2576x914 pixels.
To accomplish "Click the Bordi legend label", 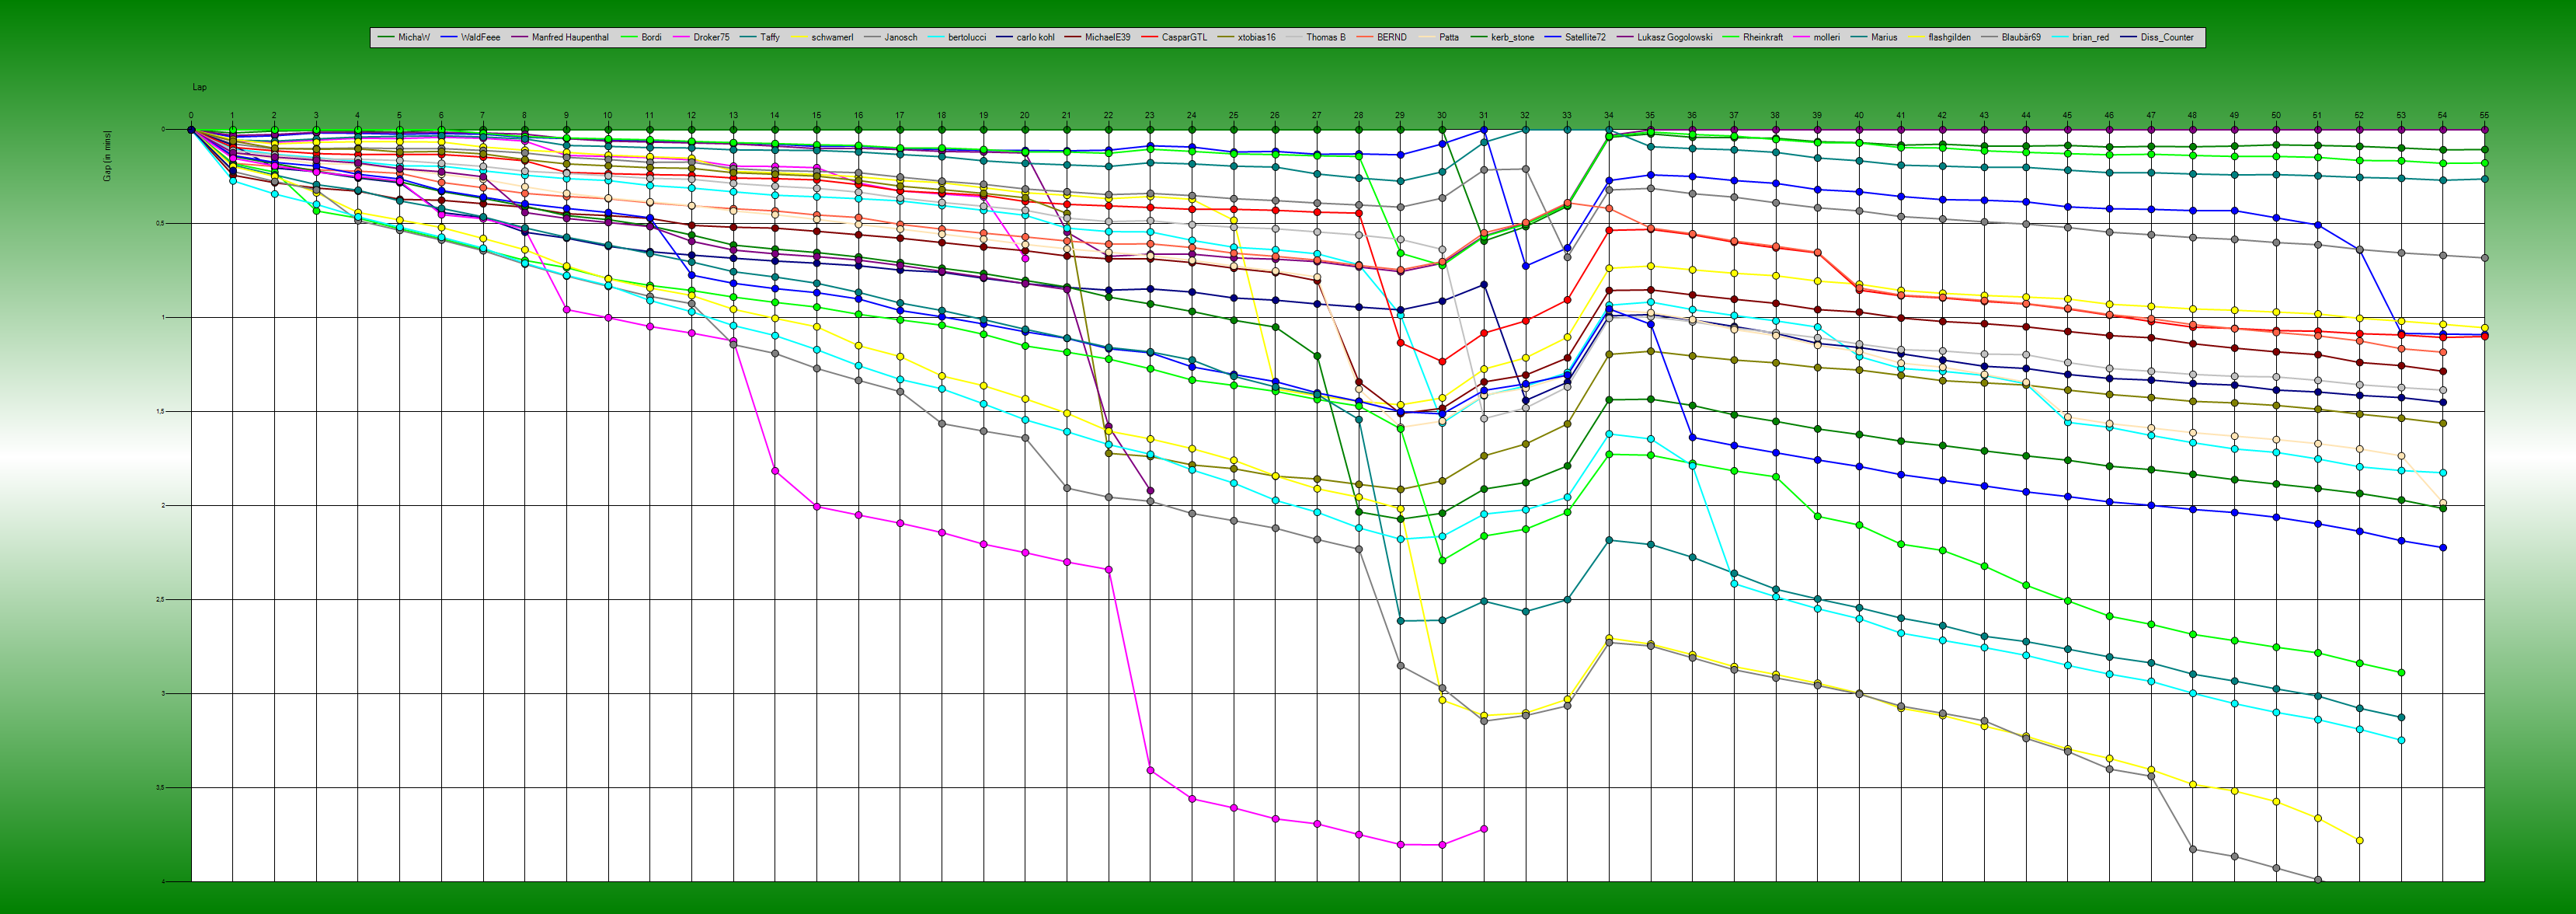I will 651,37.
